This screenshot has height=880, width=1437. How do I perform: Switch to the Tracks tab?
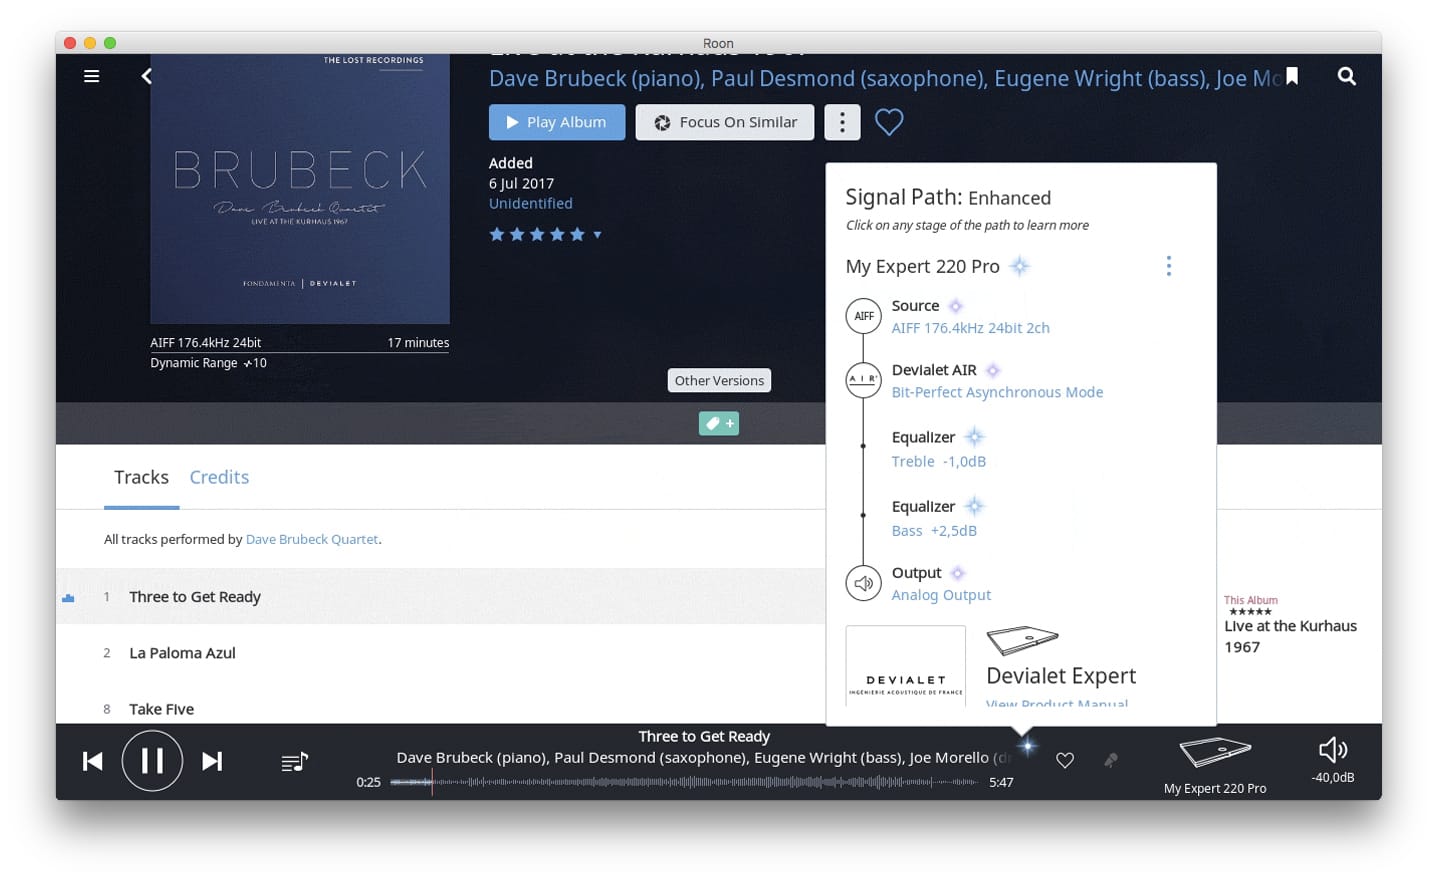pos(141,477)
